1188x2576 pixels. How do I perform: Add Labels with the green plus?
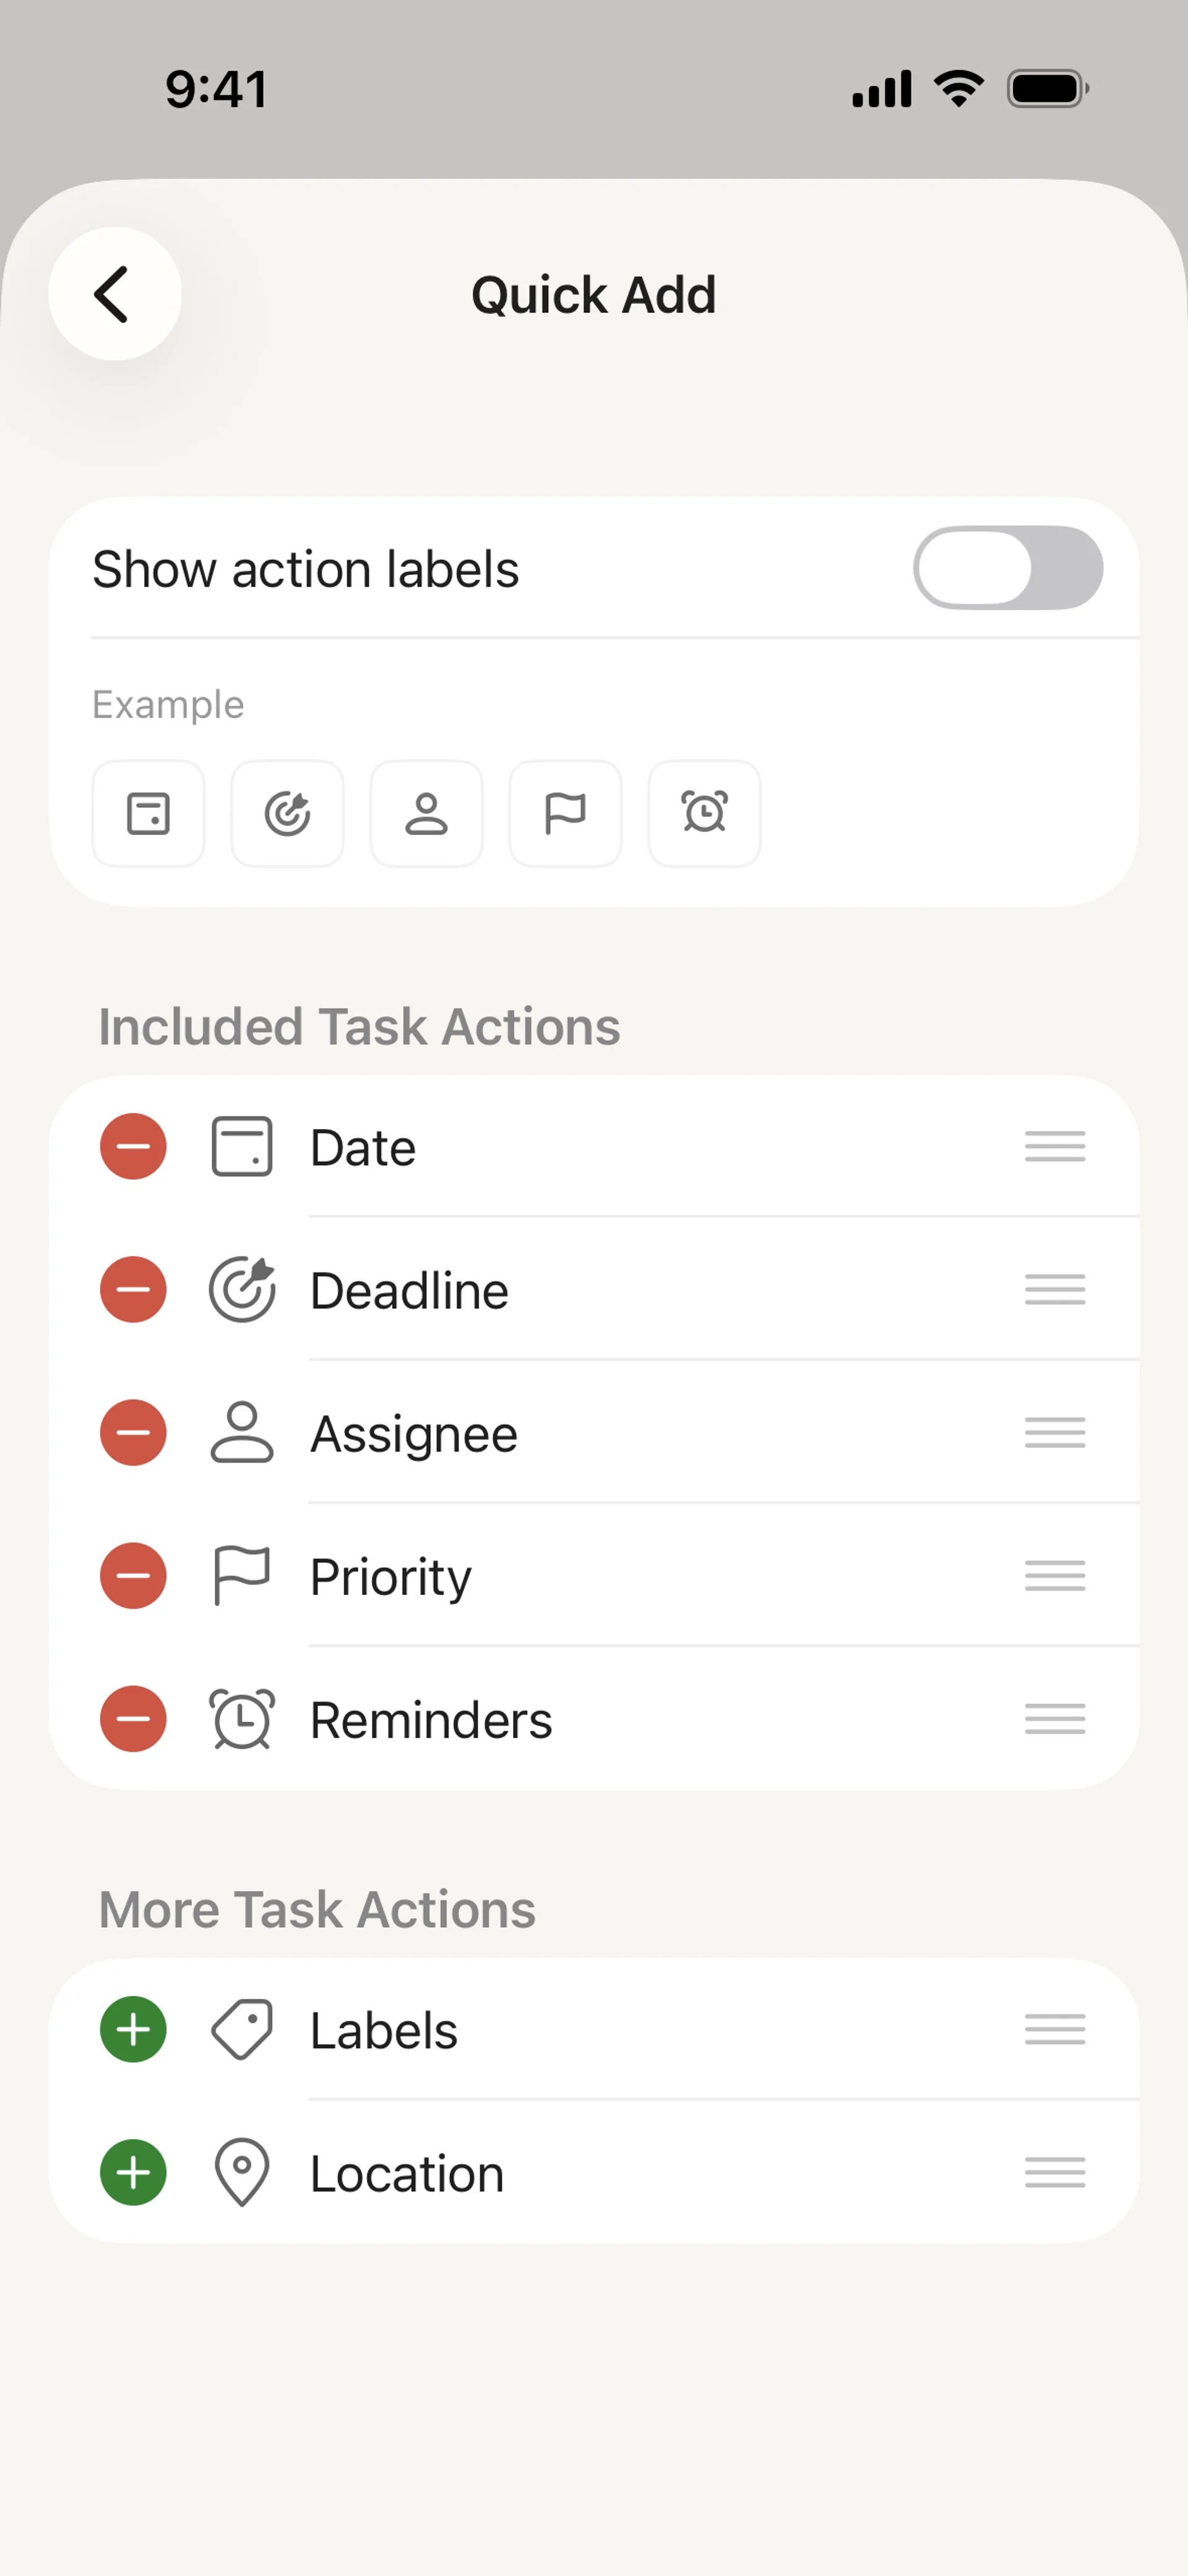pos(133,2029)
